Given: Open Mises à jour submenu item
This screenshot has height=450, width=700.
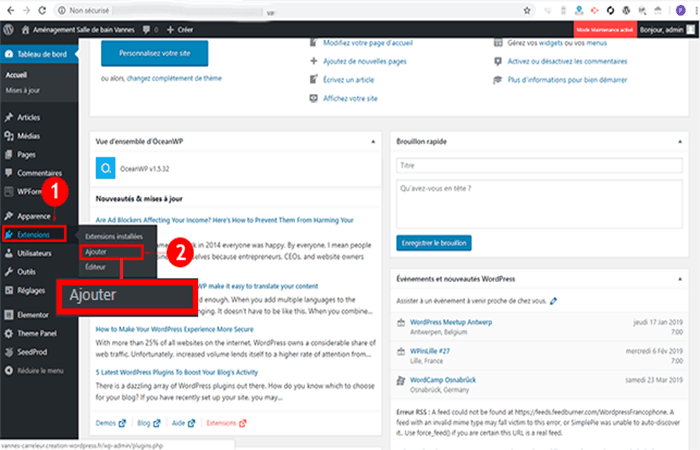Looking at the screenshot, I should 22,90.
